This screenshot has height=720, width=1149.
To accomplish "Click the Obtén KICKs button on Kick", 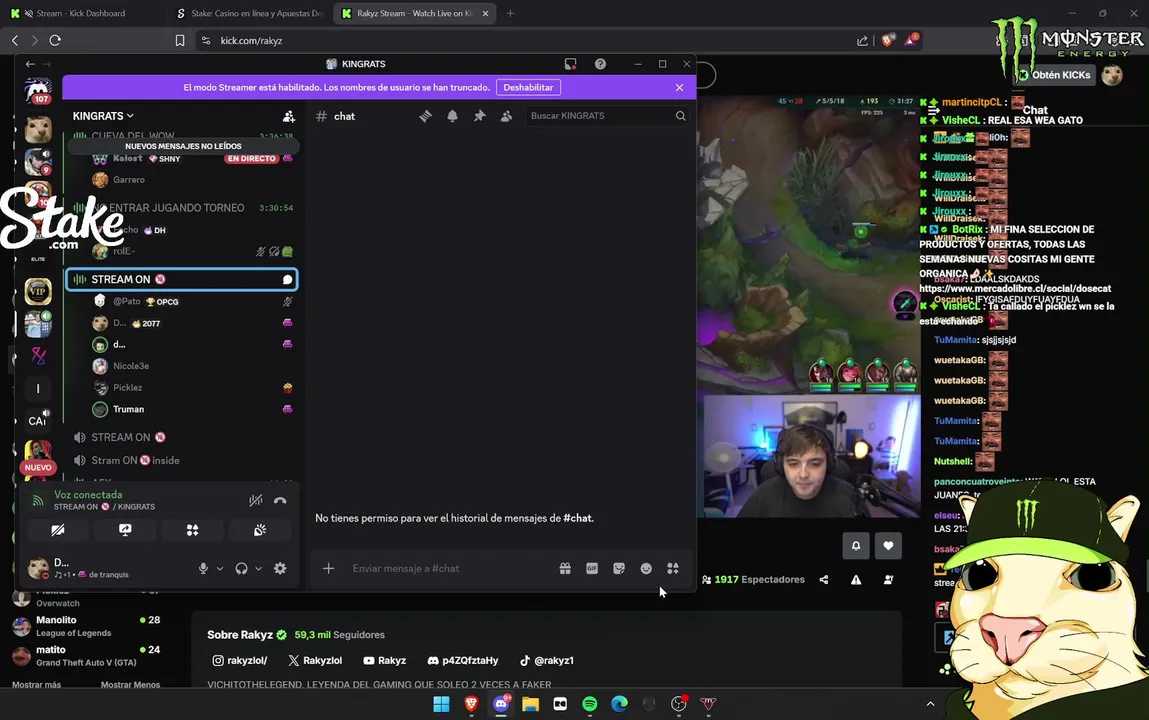I will (1054, 75).
